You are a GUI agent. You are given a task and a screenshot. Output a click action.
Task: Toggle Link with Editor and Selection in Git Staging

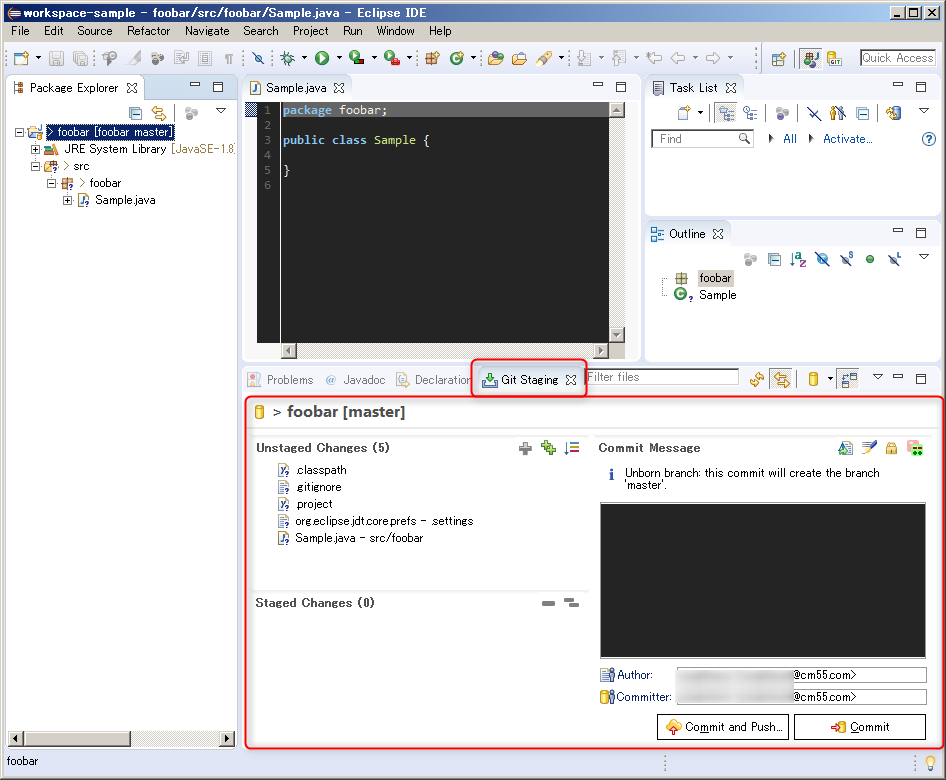(781, 379)
